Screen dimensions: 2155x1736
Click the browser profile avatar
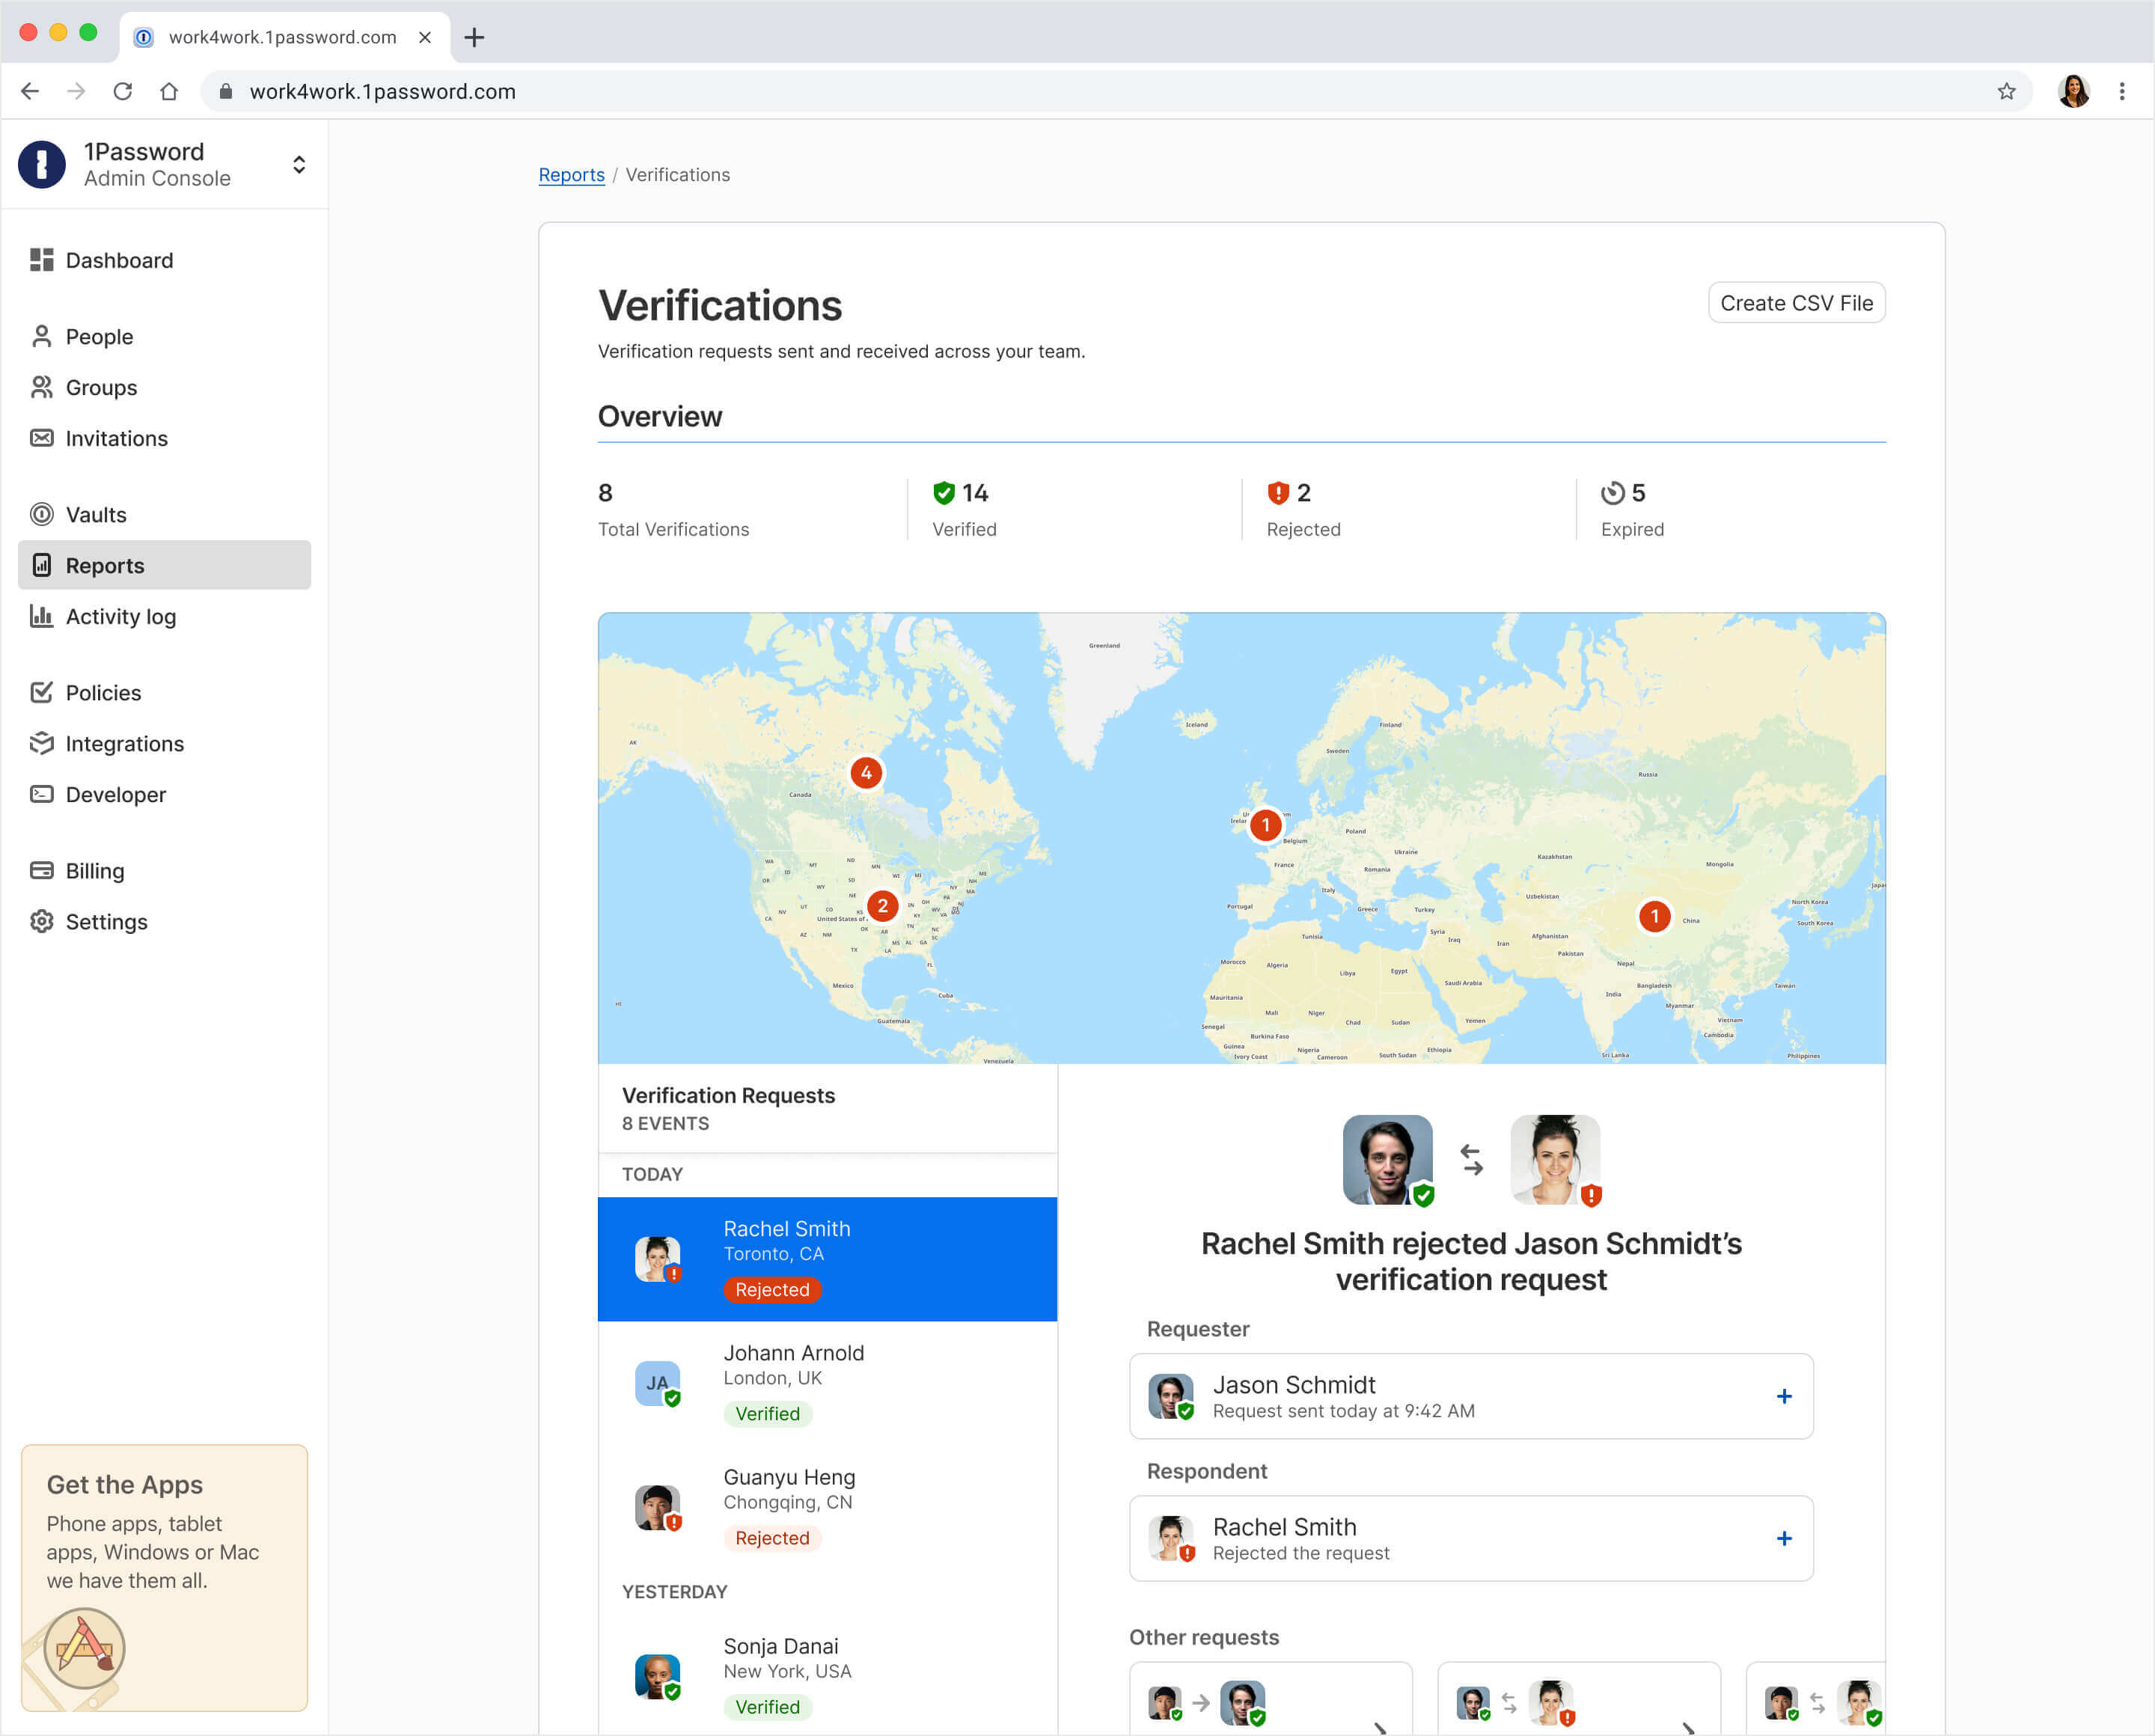click(x=2074, y=91)
